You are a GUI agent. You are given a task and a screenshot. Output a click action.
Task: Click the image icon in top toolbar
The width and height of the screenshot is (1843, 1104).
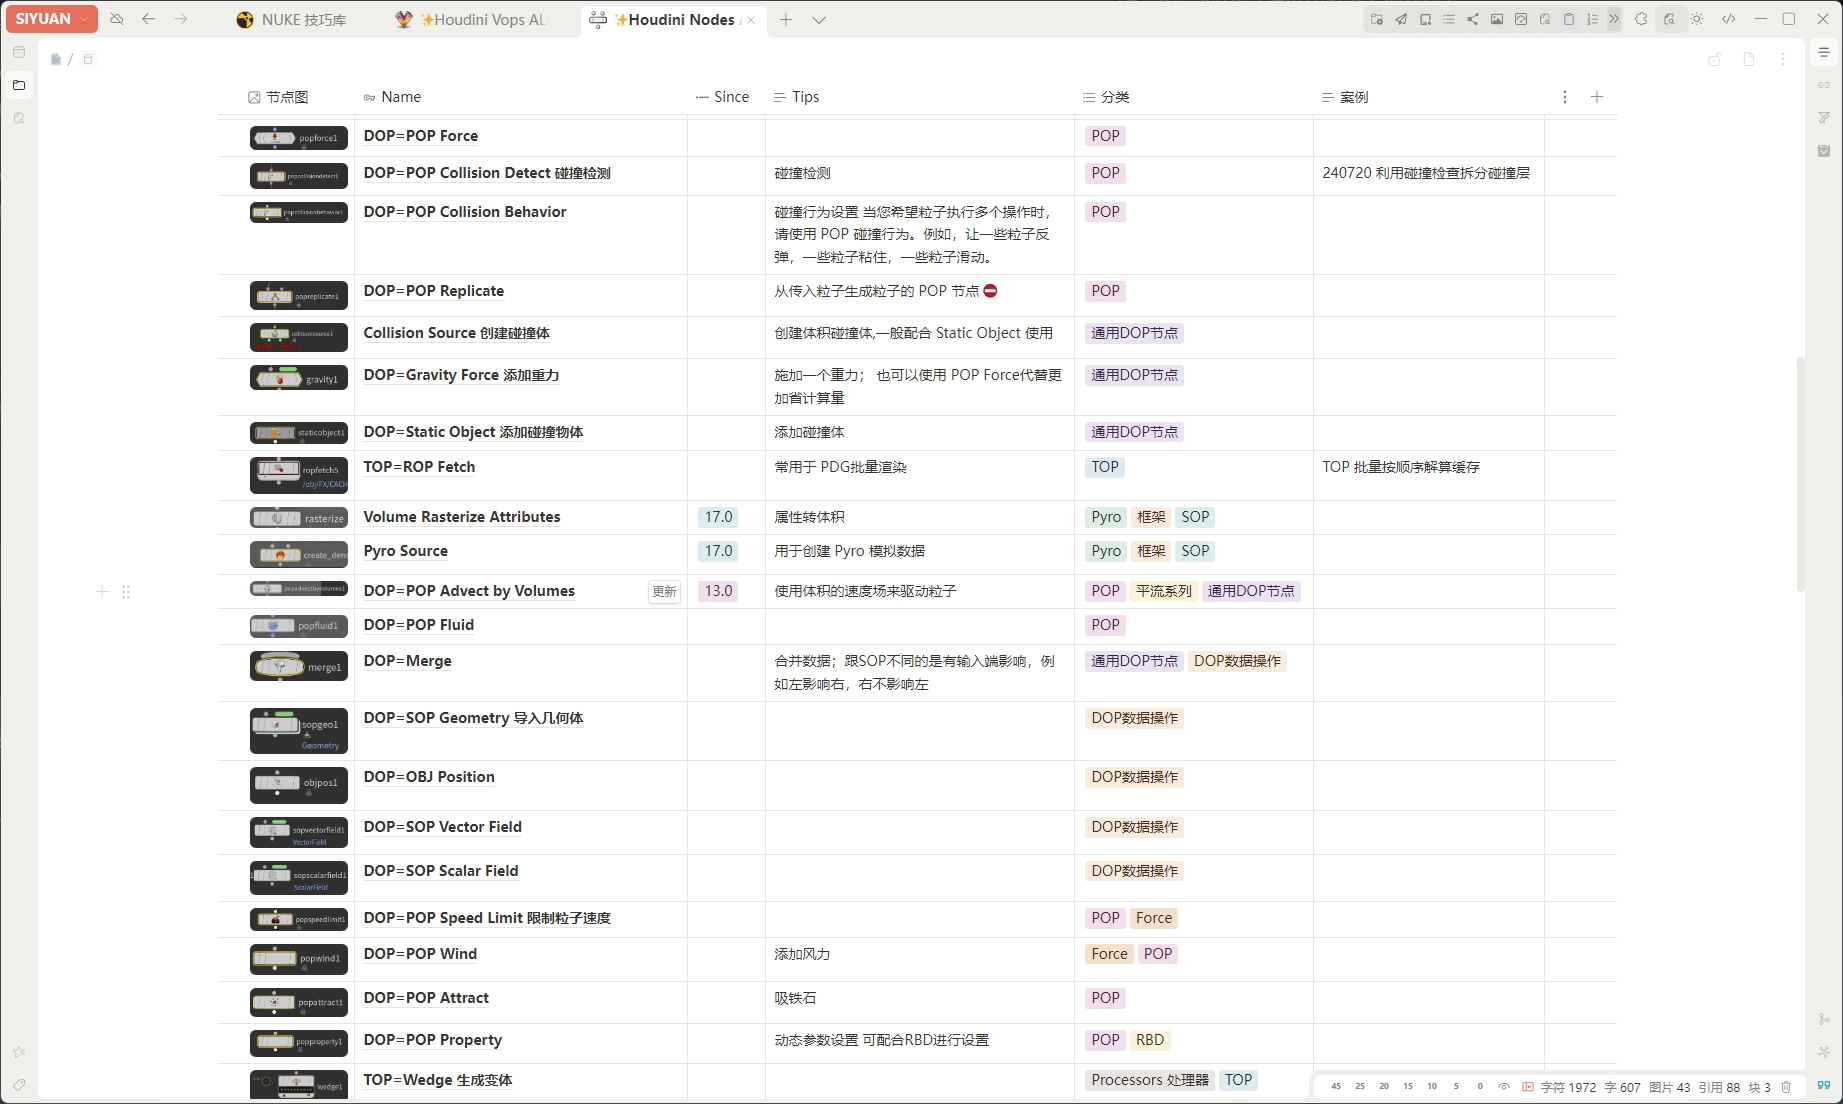[1497, 19]
